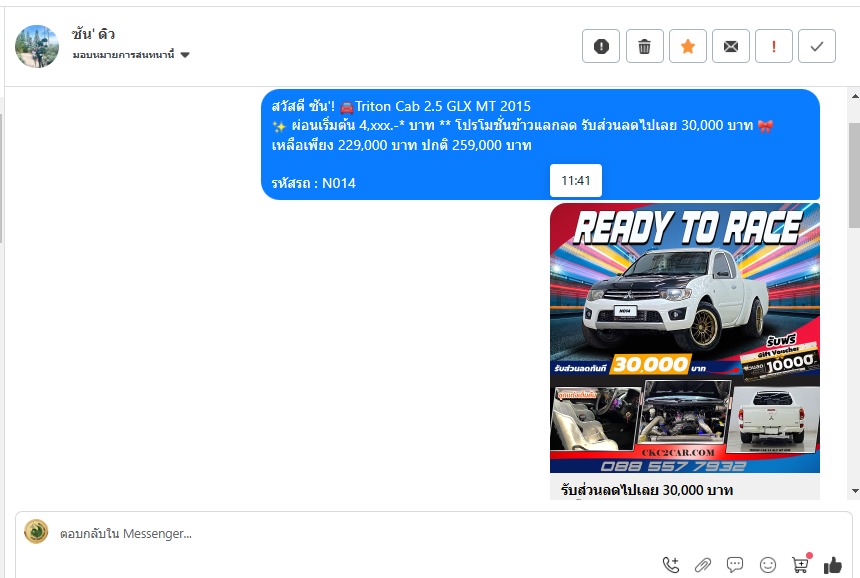Click the page avatar beside reply box
Image resolution: width=860 pixels, height=578 pixels.
(x=36, y=532)
